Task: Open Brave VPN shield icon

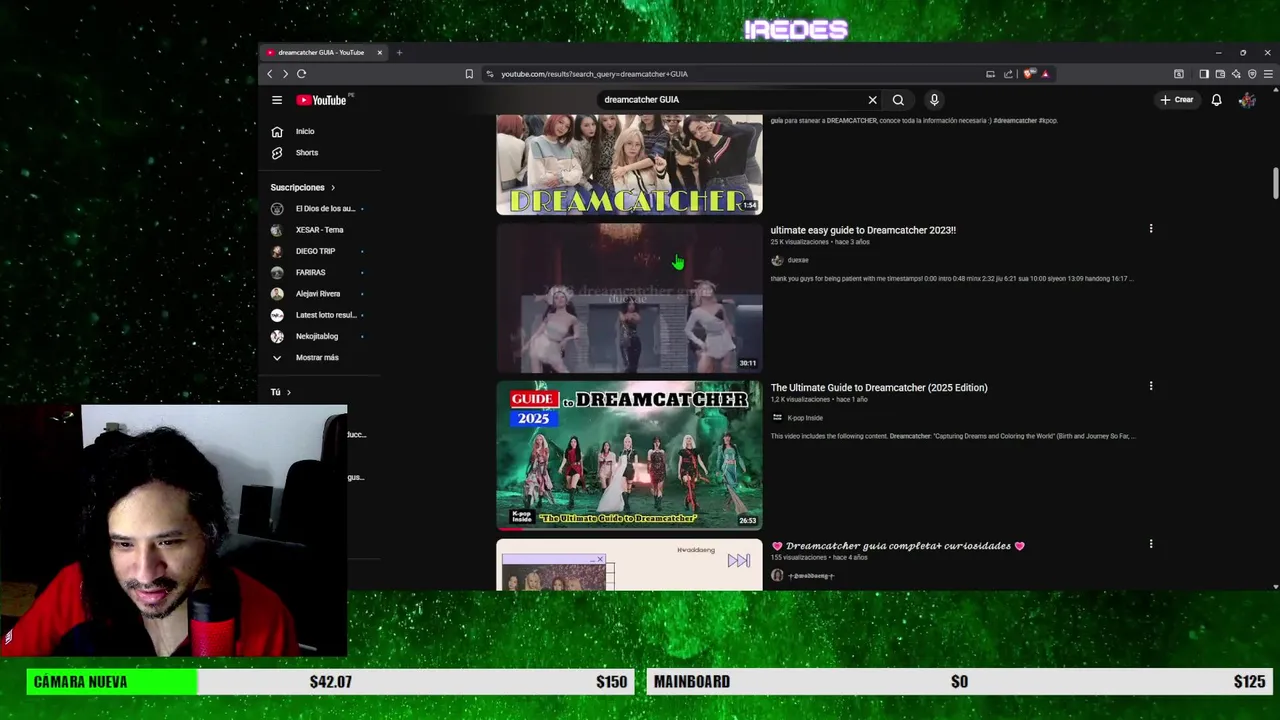Action: (x=1252, y=74)
